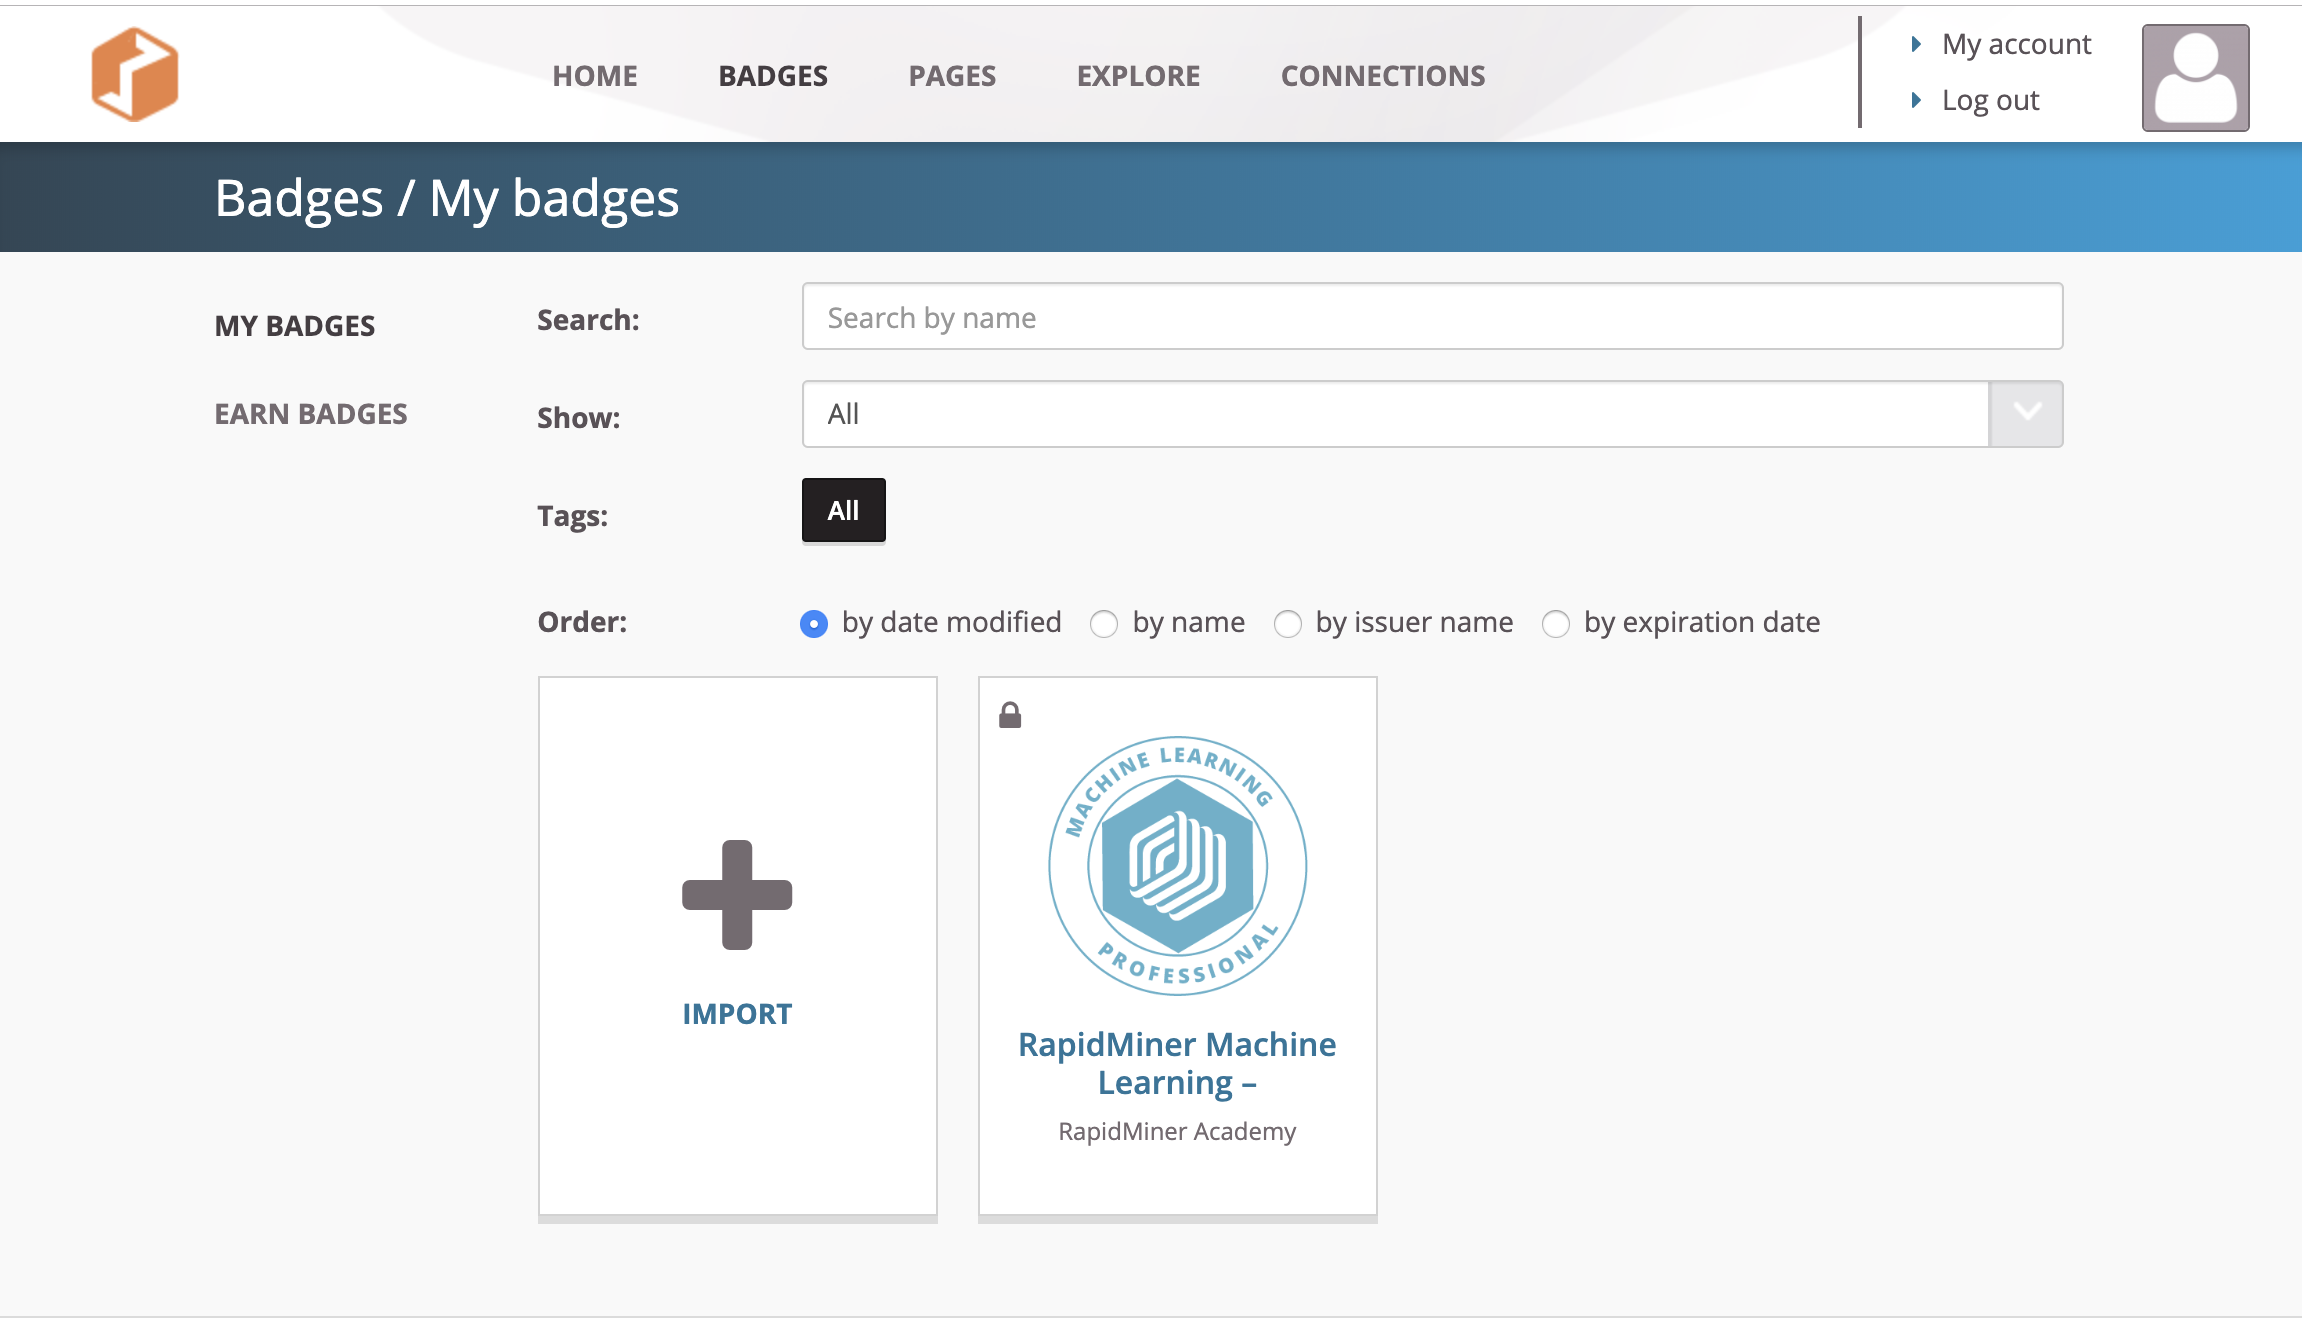Click the All tag filter button
This screenshot has height=1318, width=2302.
click(843, 511)
